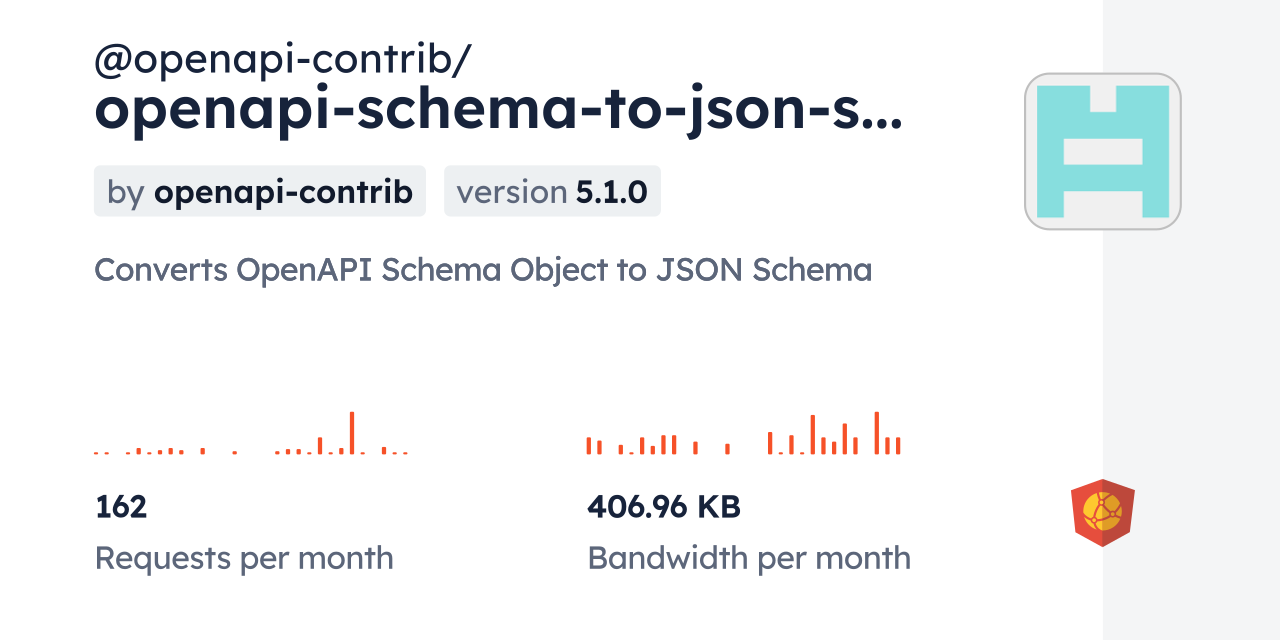The height and width of the screenshot is (640, 1280).
Task: Click the tallest bar in bandwidth chart
Action: tap(876, 433)
